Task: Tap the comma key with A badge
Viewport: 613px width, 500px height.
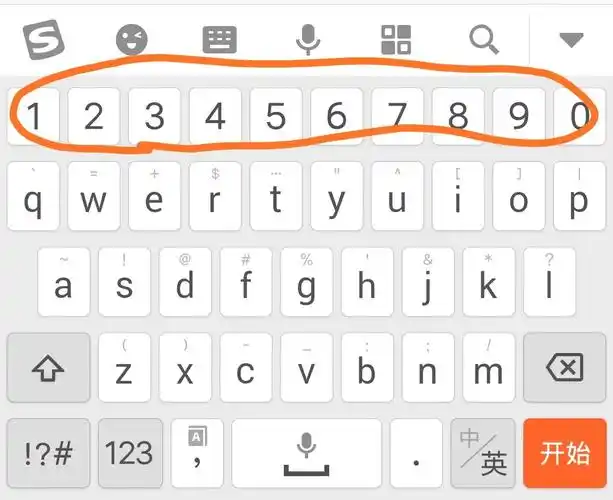Action: pos(197,453)
